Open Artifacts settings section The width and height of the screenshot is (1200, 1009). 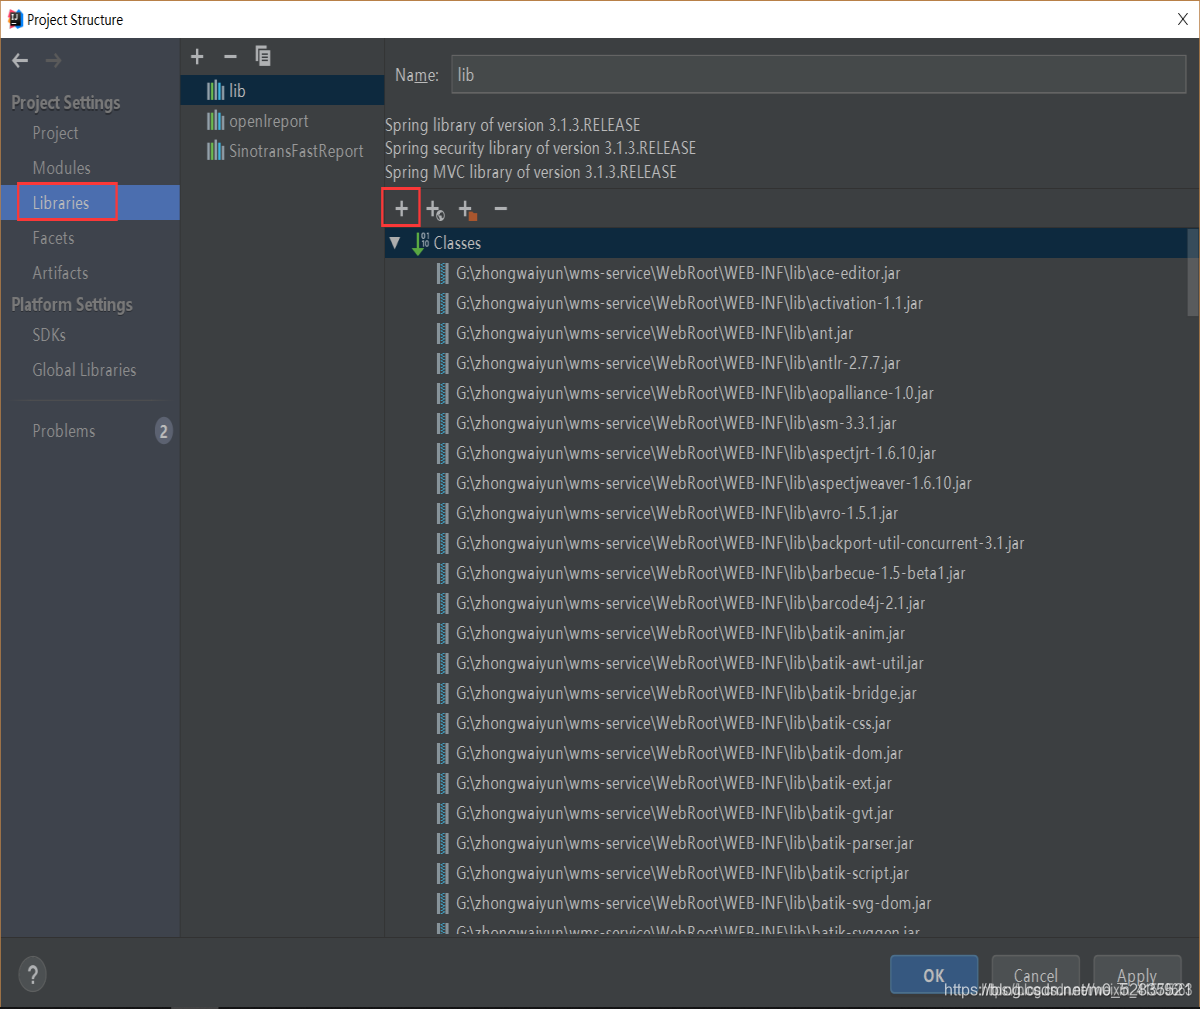60,273
